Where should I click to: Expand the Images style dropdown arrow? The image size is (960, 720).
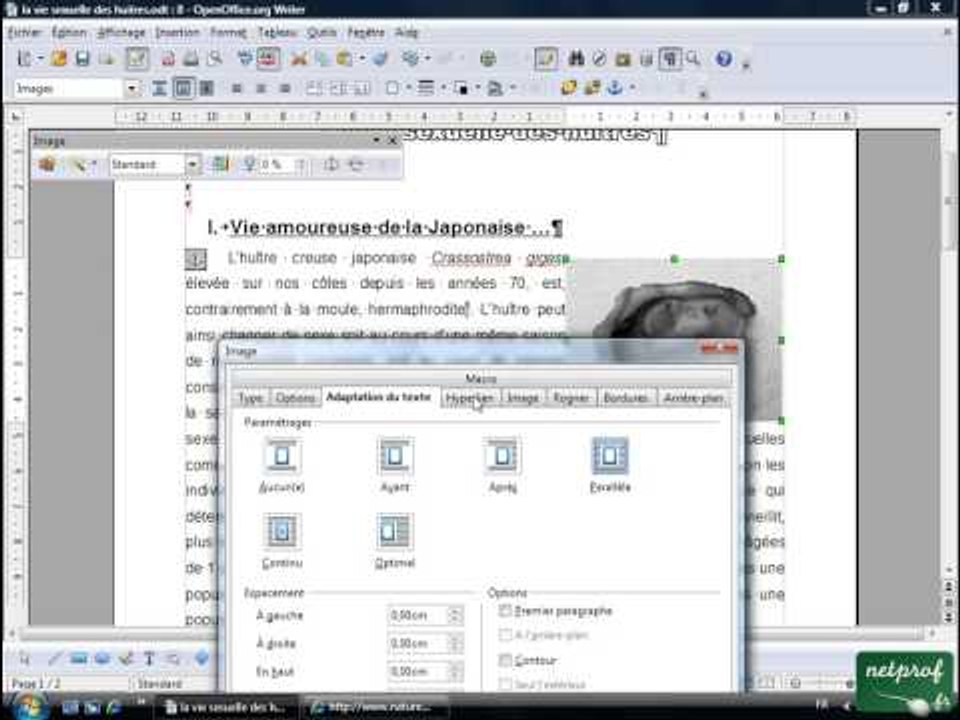132,89
